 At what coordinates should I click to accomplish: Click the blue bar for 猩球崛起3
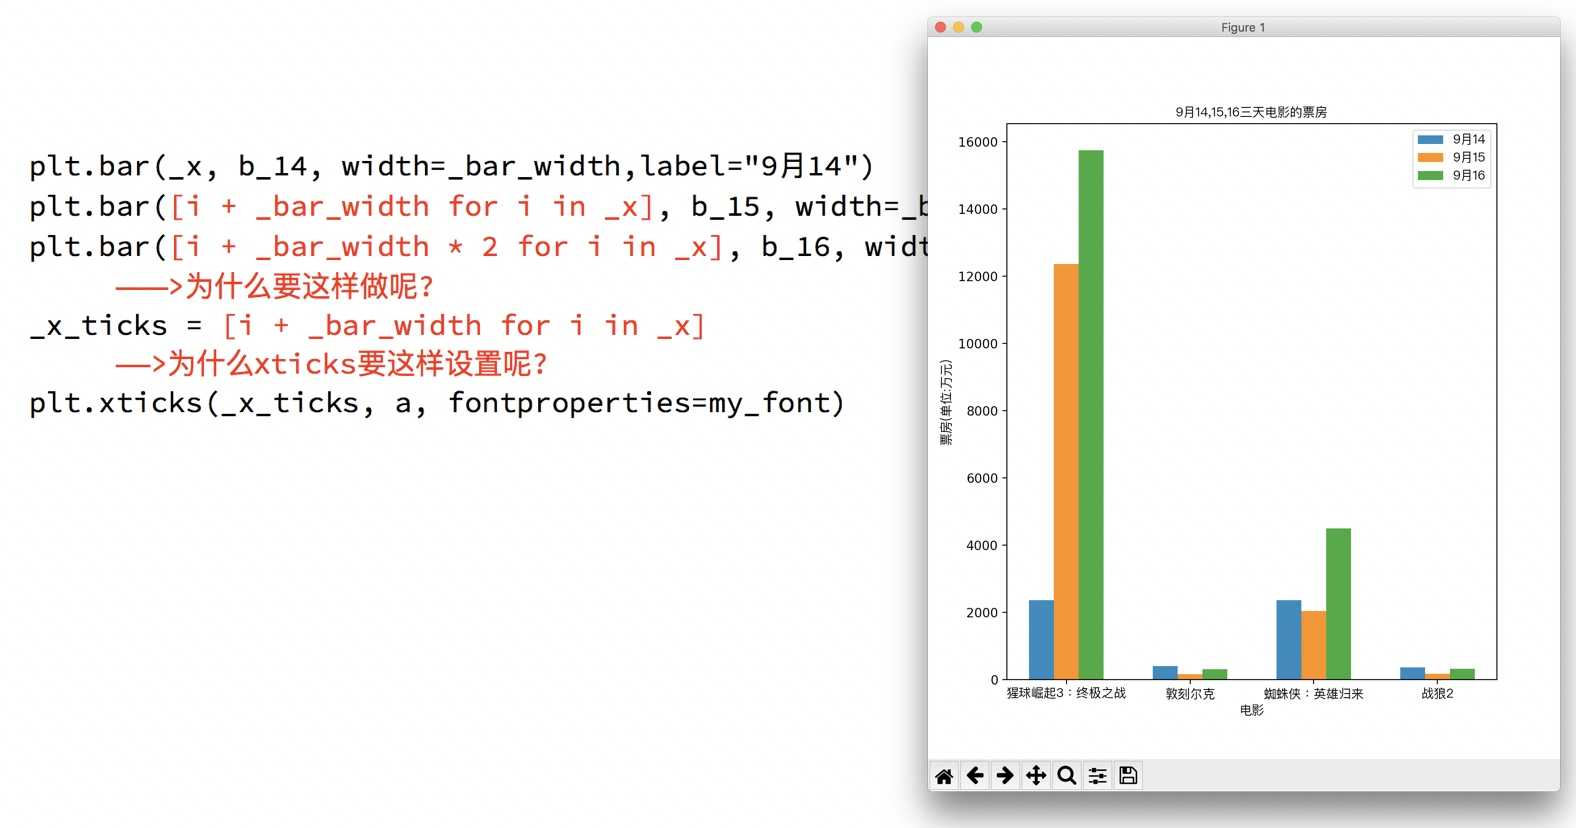click(x=1041, y=640)
